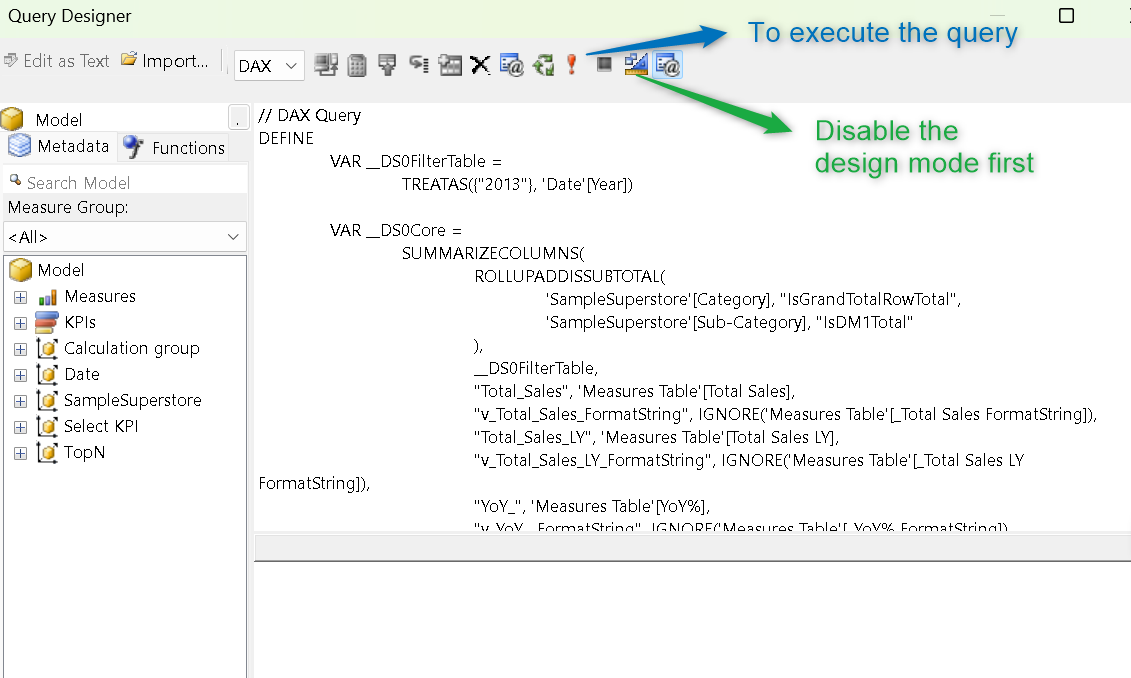The height and width of the screenshot is (678, 1131).
Task: Toggle the Design Mode toolbar icon
Action: pyautogui.click(x=635, y=66)
